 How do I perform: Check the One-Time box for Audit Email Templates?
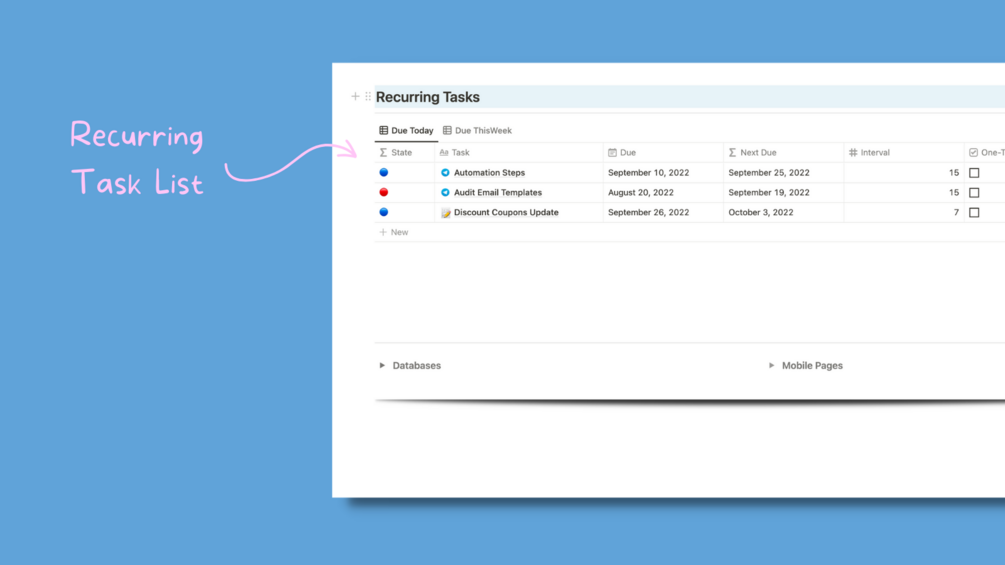pyautogui.click(x=974, y=193)
